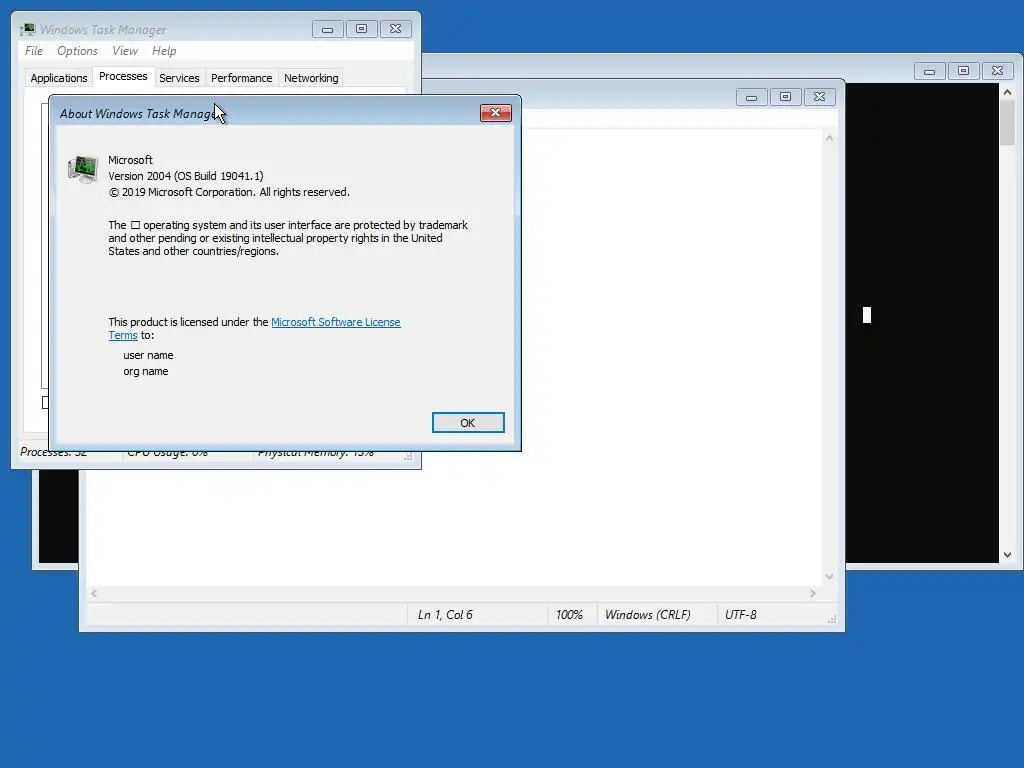Viewport: 1024px width, 768px height.
Task: Minimize the console window
Action: coord(929,71)
